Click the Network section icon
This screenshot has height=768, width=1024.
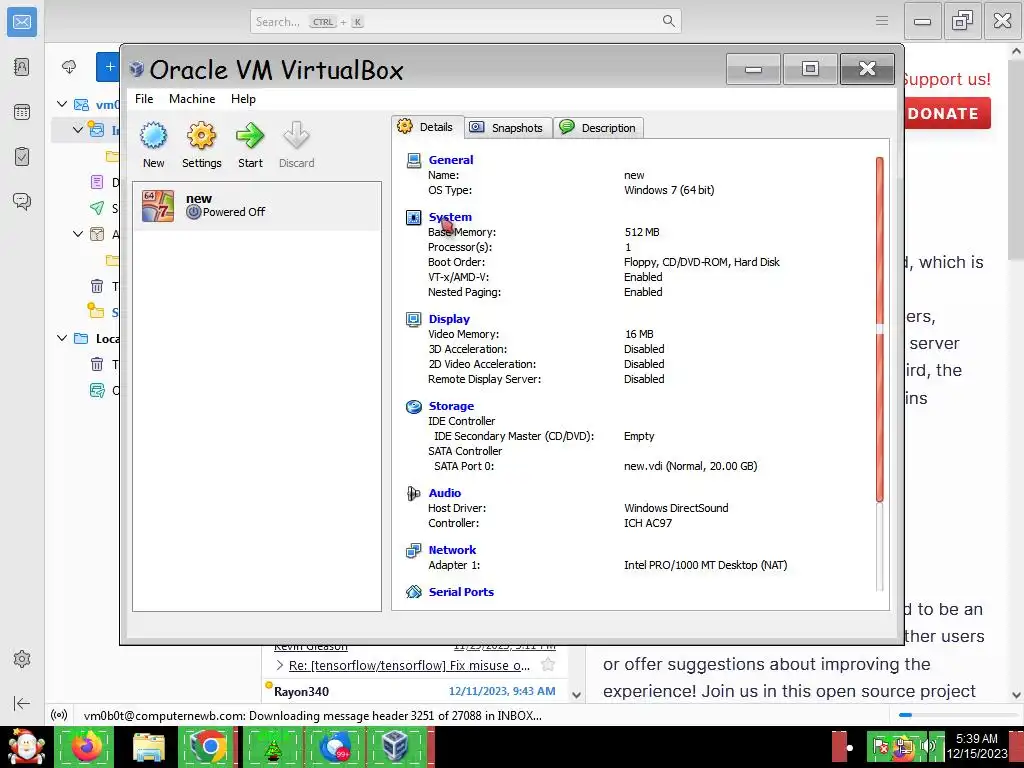click(x=413, y=551)
